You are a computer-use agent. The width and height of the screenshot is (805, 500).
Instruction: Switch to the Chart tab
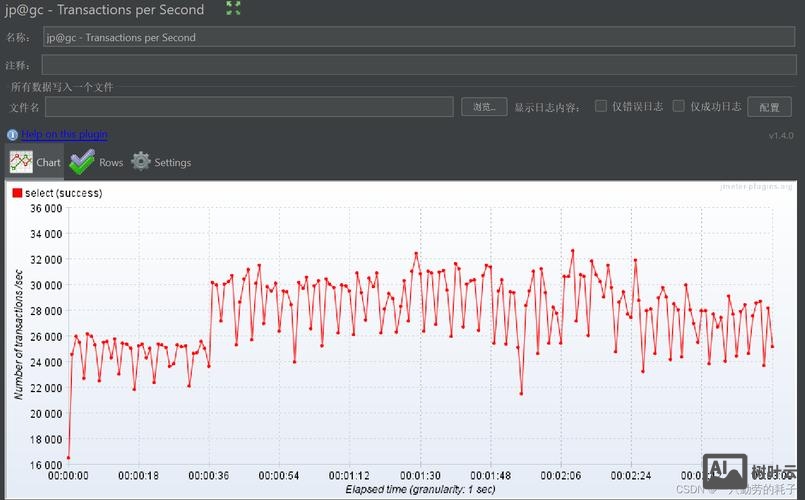35,162
